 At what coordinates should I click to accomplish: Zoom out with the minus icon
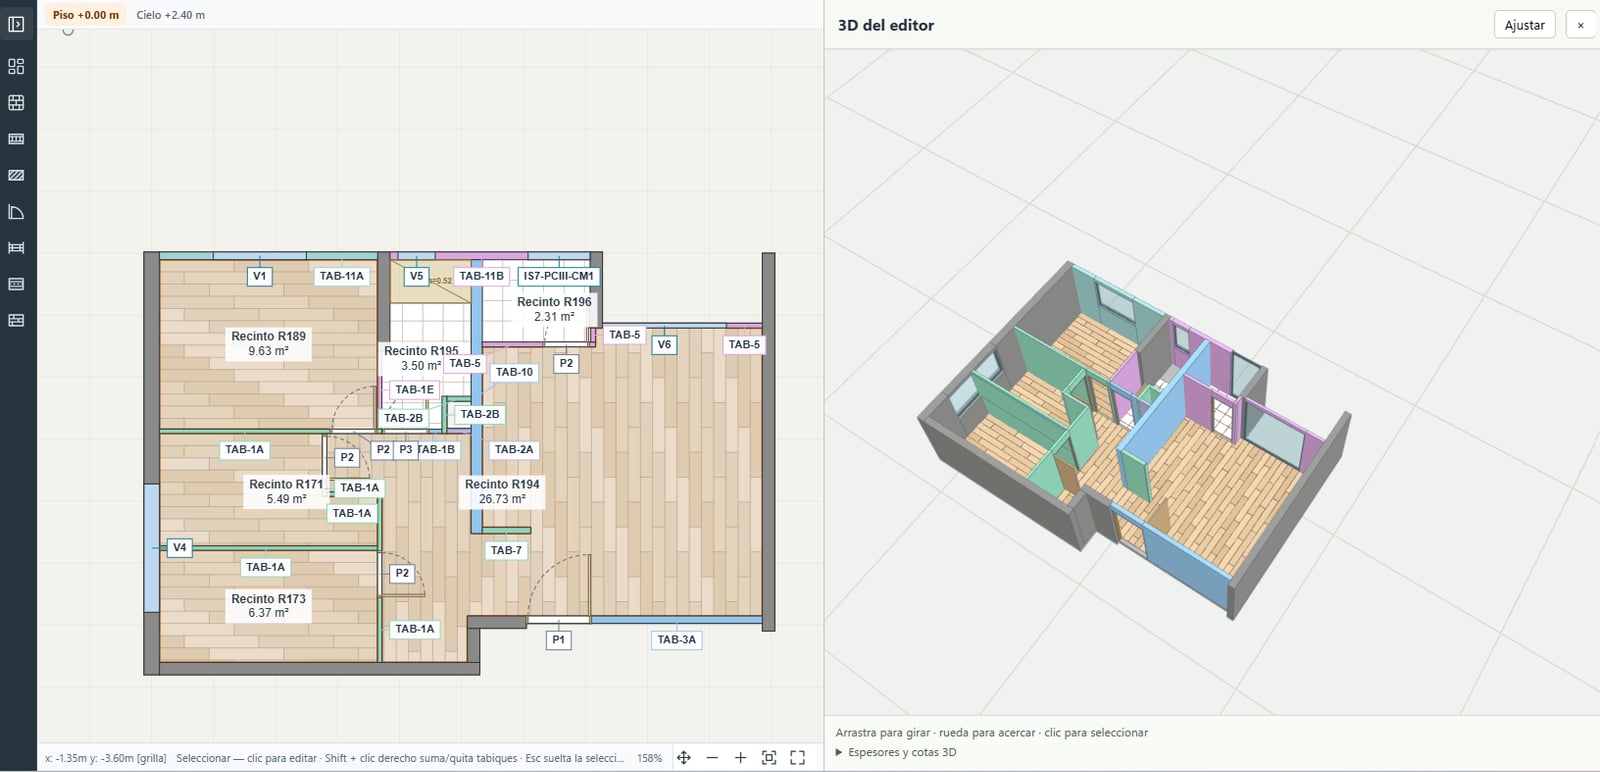[x=712, y=758]
